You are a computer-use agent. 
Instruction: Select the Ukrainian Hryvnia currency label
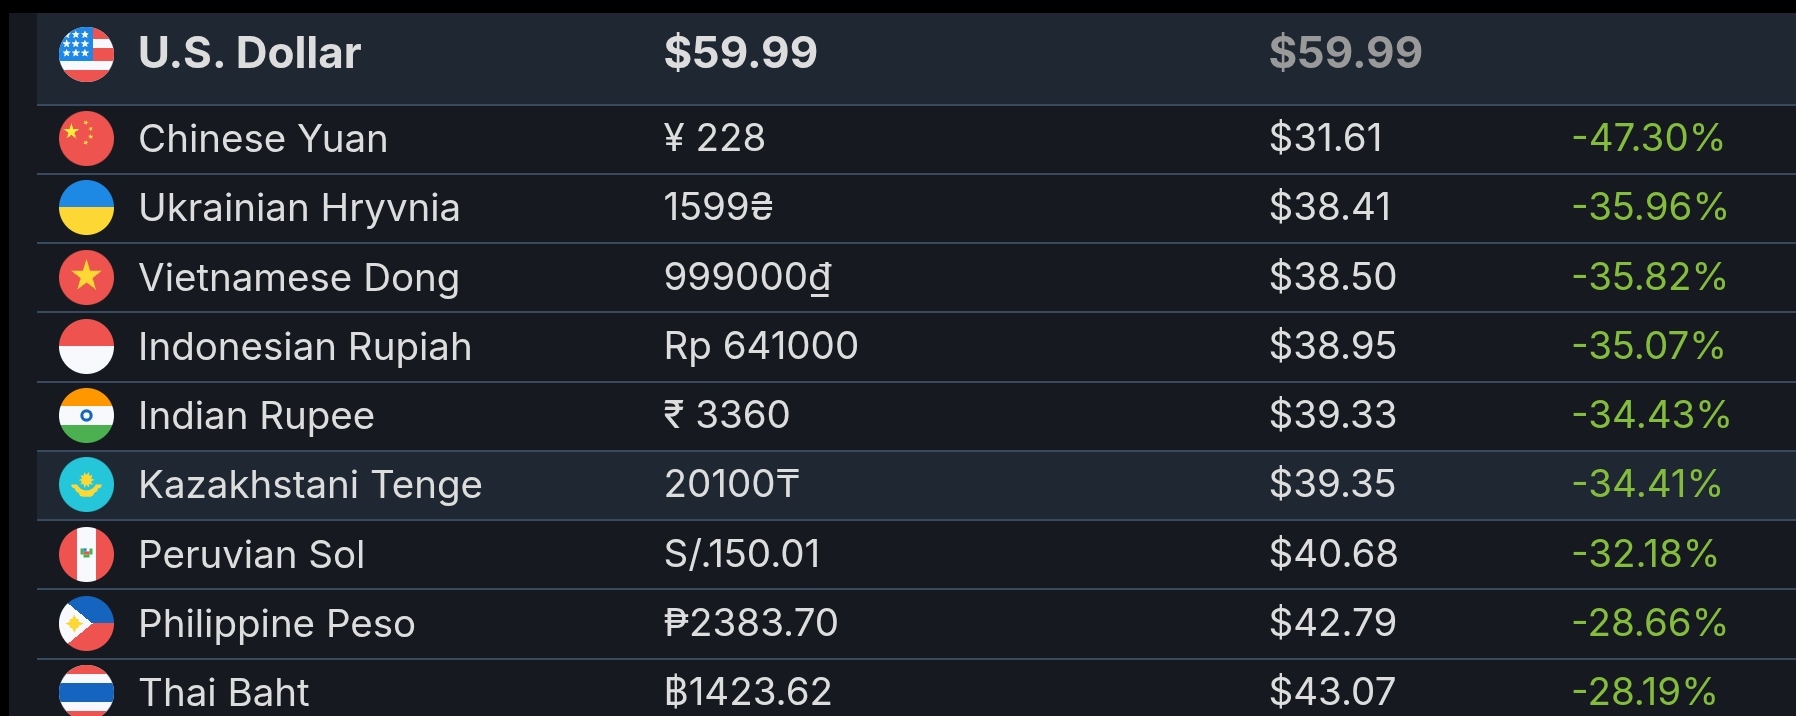pyautogui.click(x=299, y=208)
